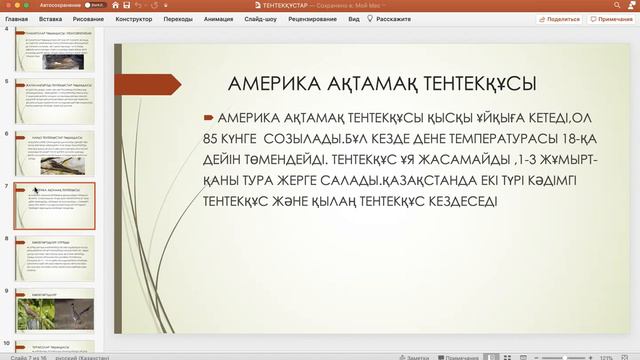
Task: Adjust the zoom slider handle in status bar
Action: [x=564, y=358]
